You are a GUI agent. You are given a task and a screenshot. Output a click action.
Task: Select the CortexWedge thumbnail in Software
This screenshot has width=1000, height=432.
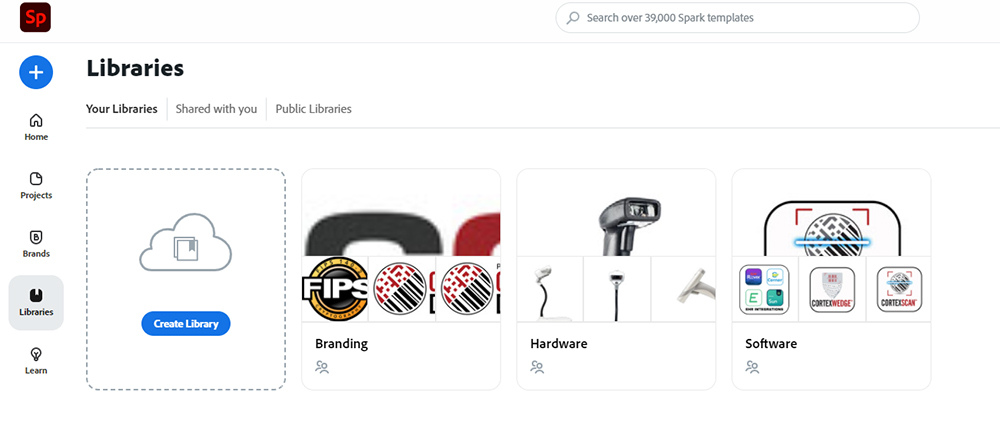click(832, 290)
